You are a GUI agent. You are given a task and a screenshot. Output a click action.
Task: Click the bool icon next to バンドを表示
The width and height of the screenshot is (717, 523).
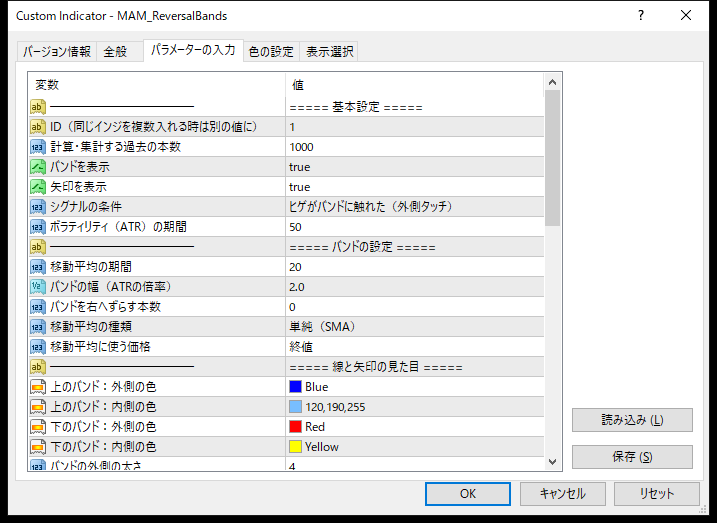38,167
